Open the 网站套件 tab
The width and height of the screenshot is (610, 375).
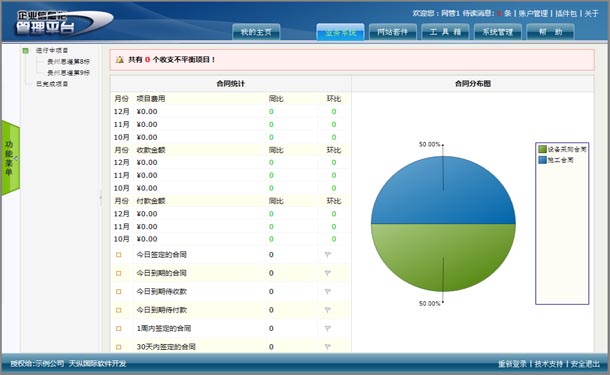point(393,32)
